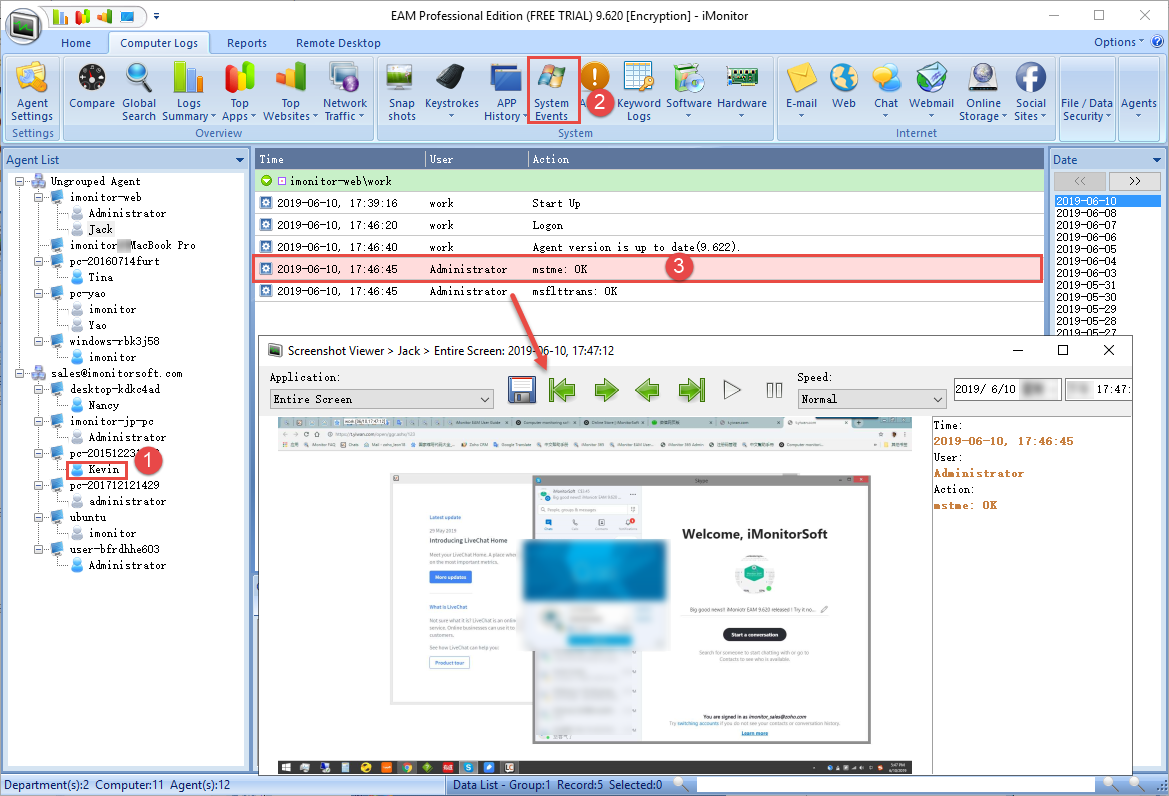Viewport: 1169px width, 796px height.
Task: Open Webmail logs
Action: coord(931,91)
